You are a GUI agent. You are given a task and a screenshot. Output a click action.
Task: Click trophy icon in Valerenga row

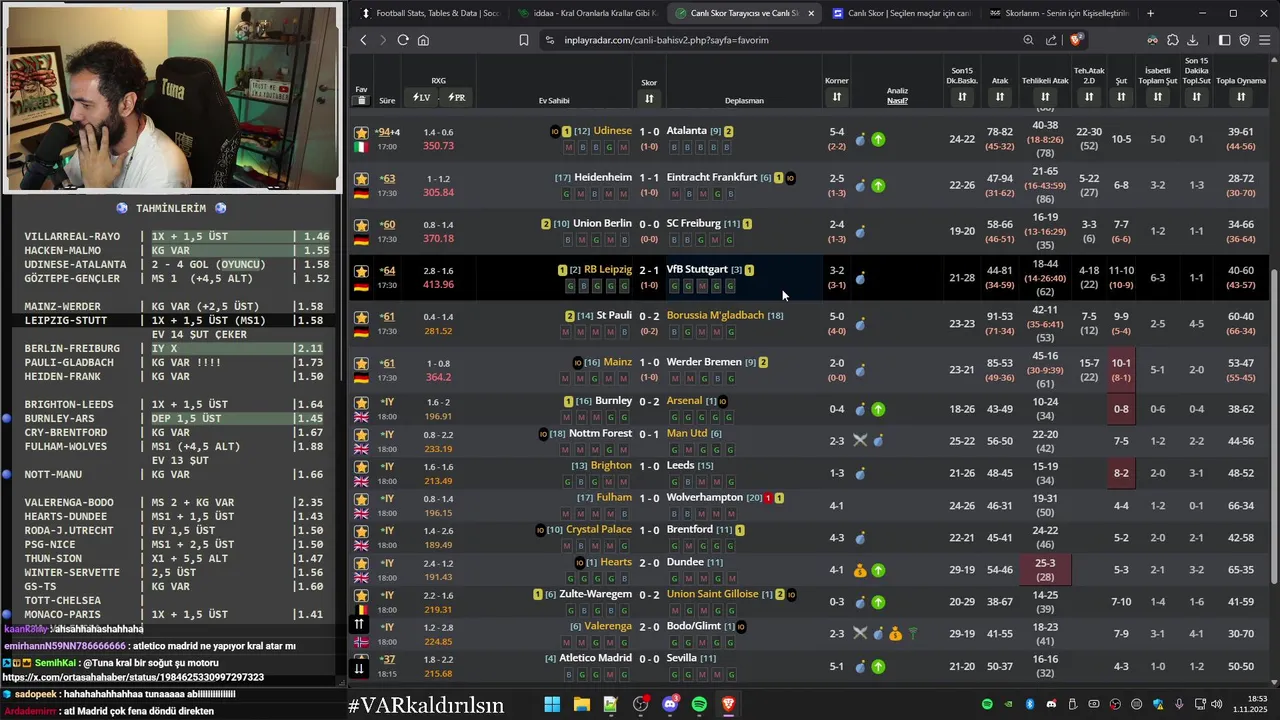[912, 634]
